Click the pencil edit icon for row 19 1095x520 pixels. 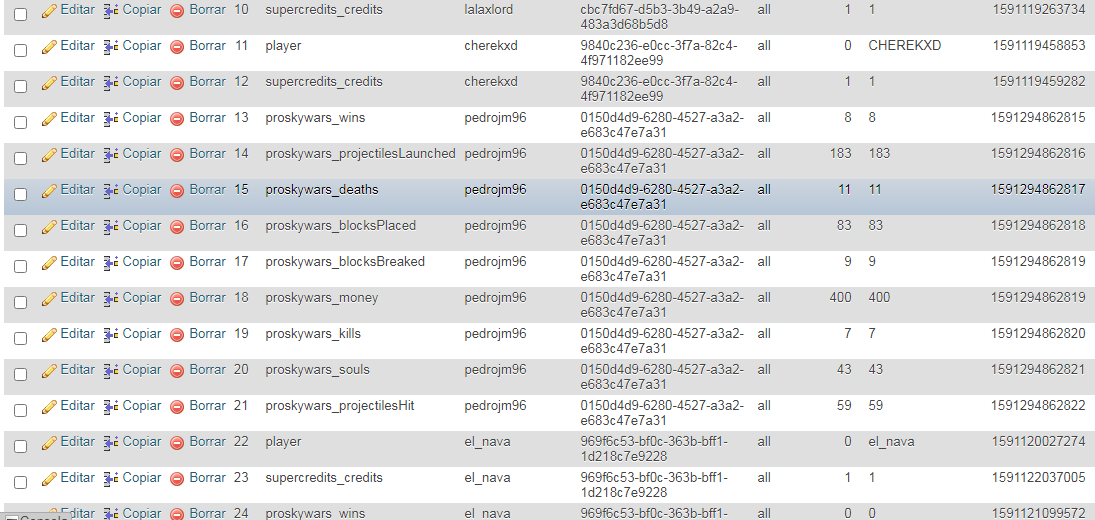click(49, 334)
